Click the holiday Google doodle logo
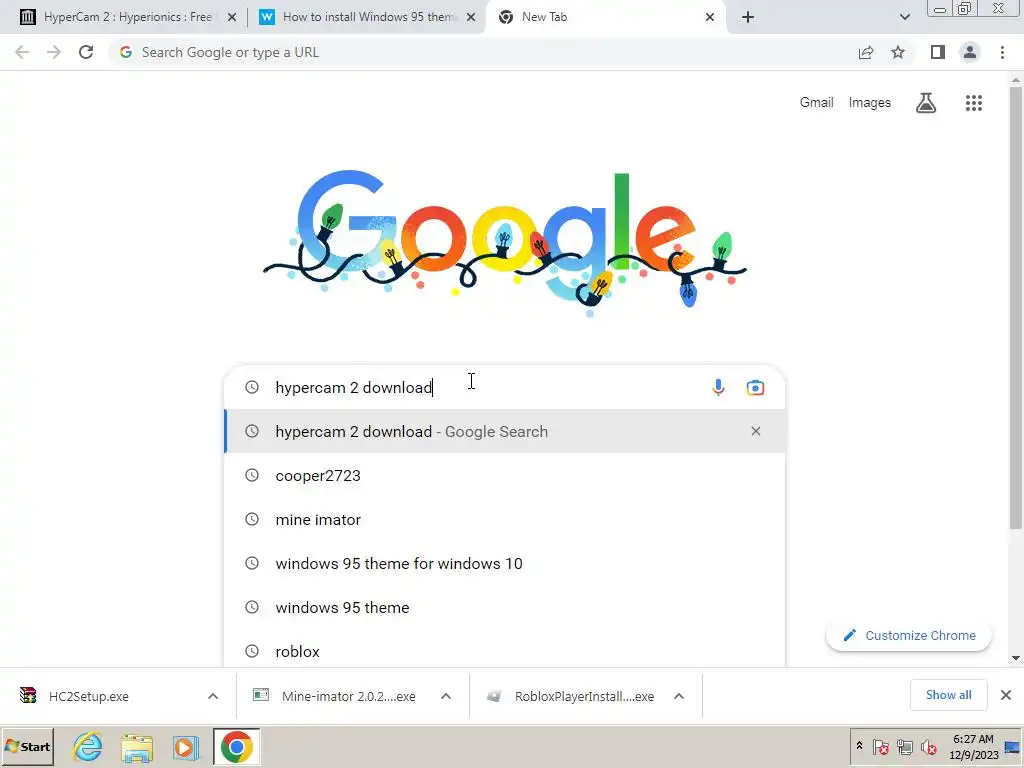Screen dimensions: 1024x768 [504, 242]
